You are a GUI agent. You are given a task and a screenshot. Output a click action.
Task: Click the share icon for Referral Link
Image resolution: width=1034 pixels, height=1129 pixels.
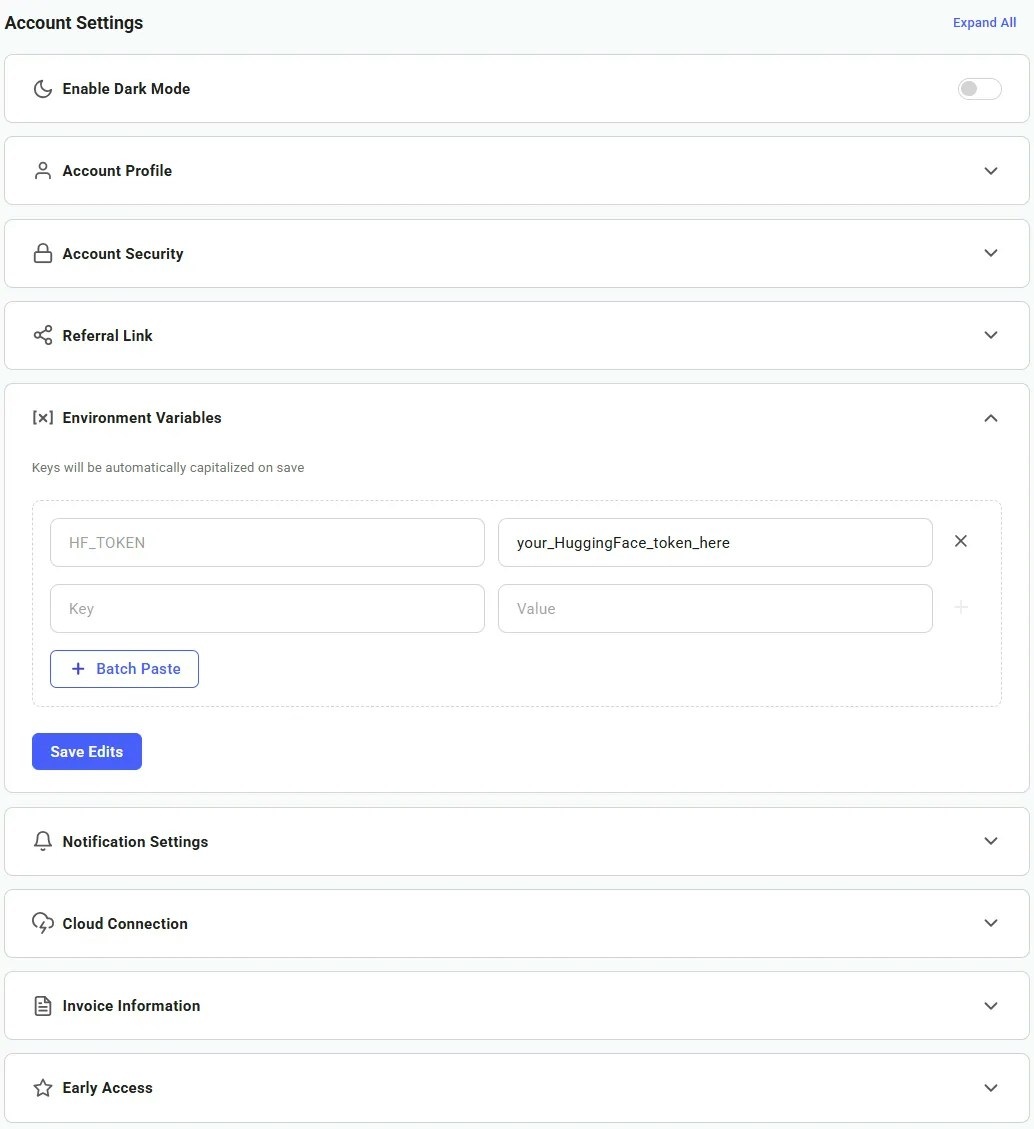click(42, 336)
